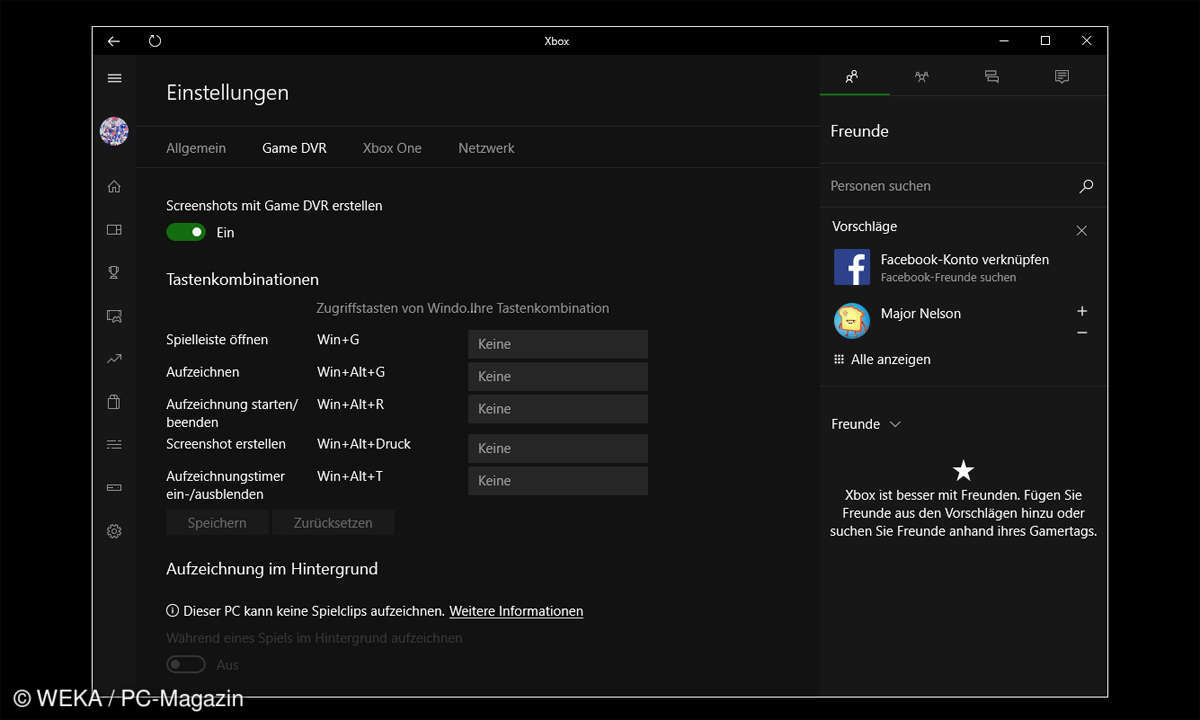Toggle background recording switch (Aus)
The width and height of the screenshot is (1200, 720).
click(x=186, y=664)
